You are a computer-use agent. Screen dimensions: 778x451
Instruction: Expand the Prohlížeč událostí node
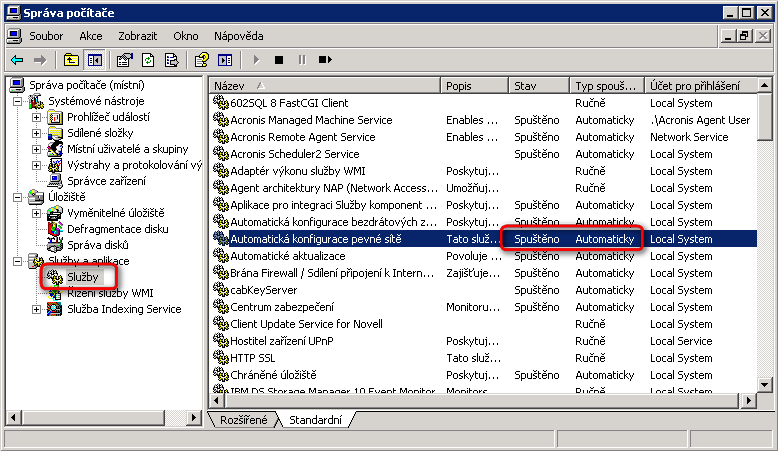coord(37,117)
